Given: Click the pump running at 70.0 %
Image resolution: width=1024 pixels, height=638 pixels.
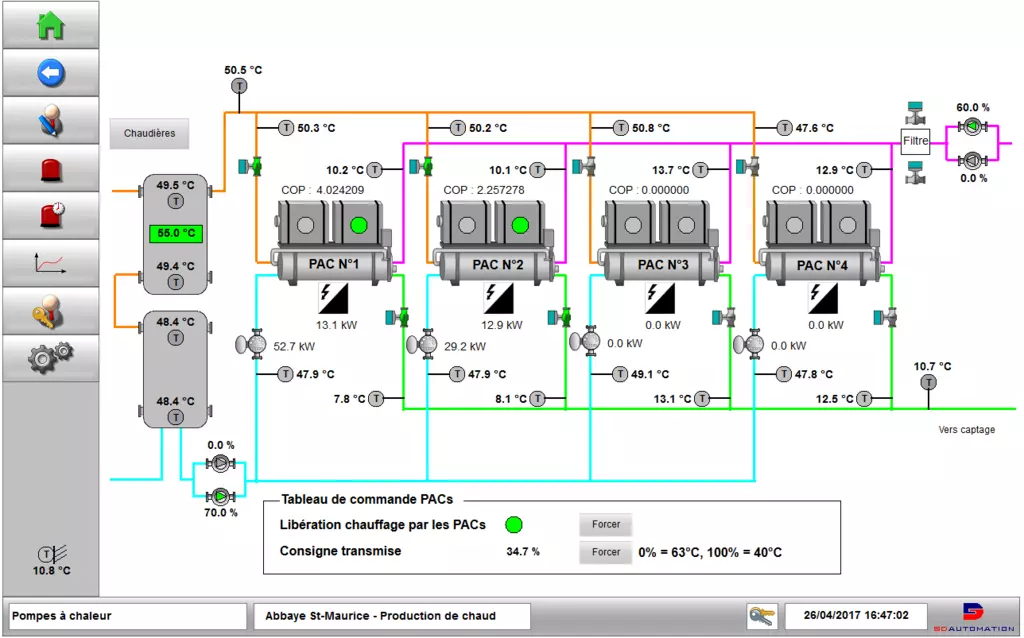Looking at the screenshot, I should coord(220,495).
